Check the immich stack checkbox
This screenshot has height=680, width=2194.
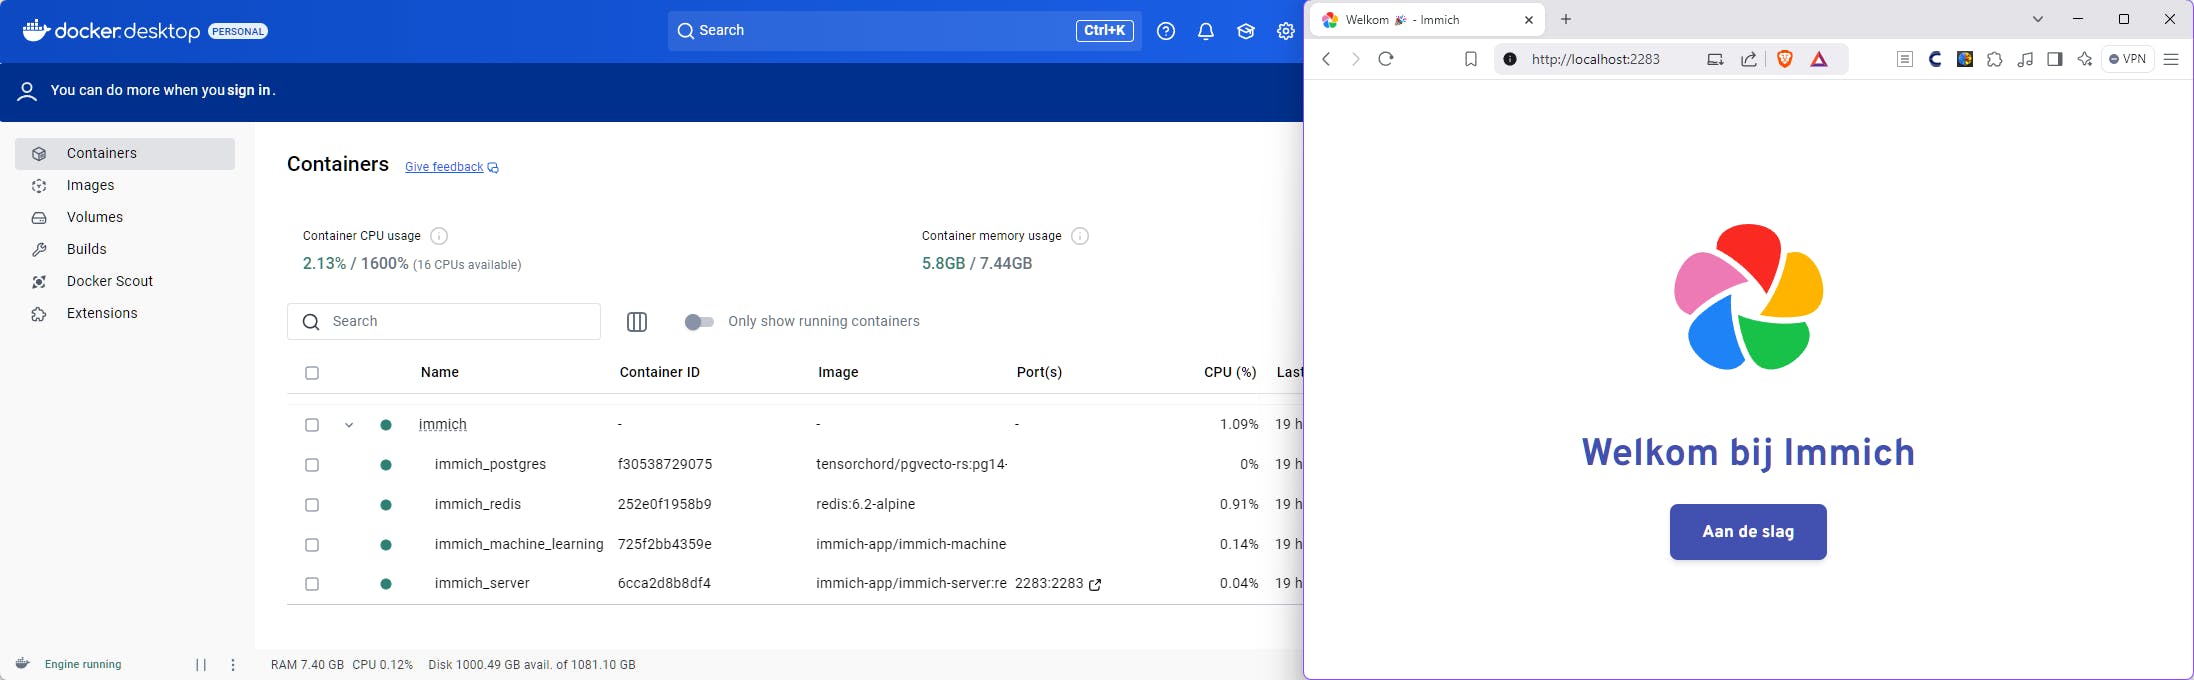coord(312,425)
